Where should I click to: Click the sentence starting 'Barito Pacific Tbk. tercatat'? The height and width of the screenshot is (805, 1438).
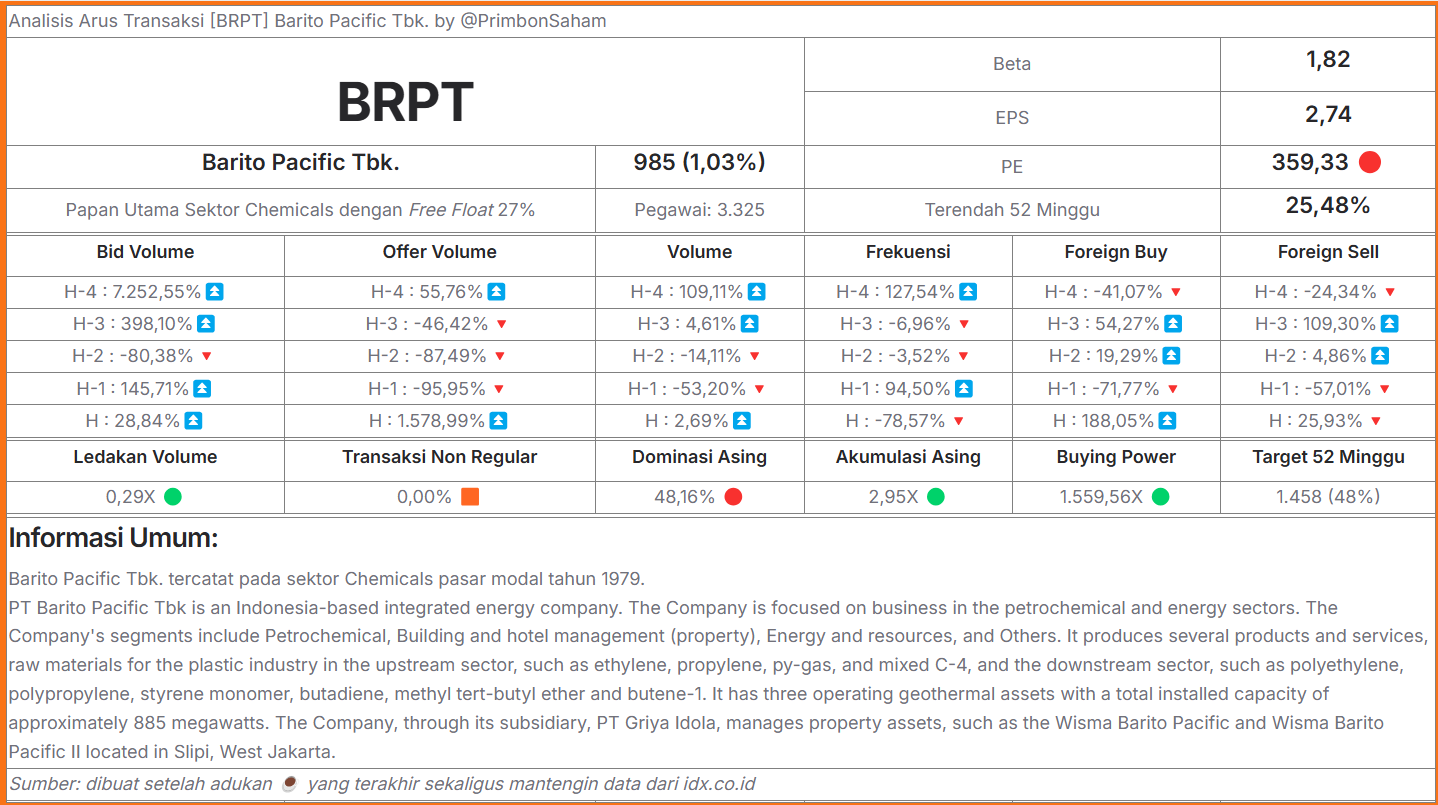tap(327, 578)
